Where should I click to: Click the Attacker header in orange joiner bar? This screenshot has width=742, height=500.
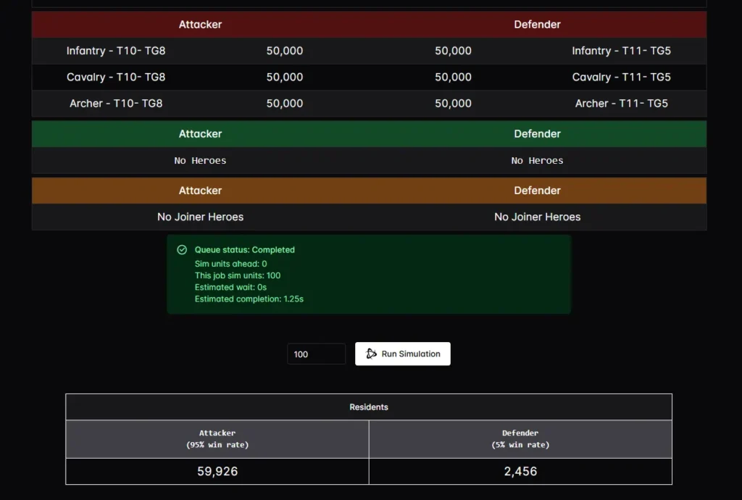(200, 190)
